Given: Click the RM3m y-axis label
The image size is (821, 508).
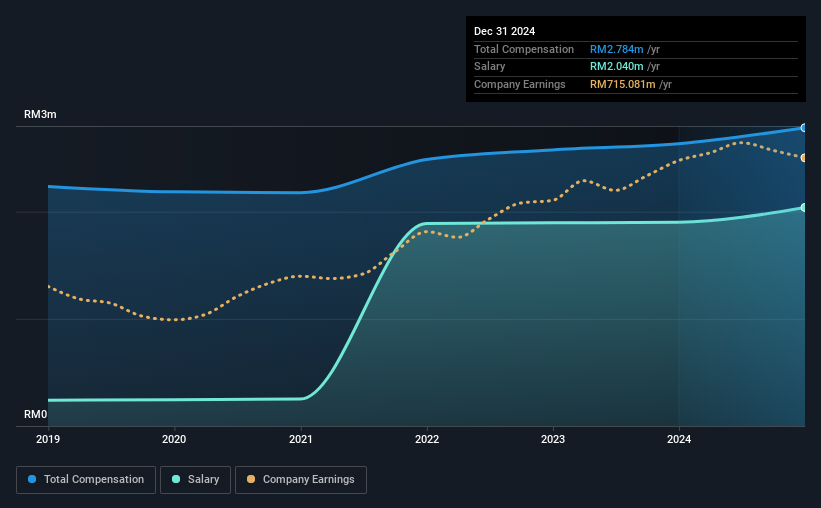Looking at the screenshot, I should [40, 114].
